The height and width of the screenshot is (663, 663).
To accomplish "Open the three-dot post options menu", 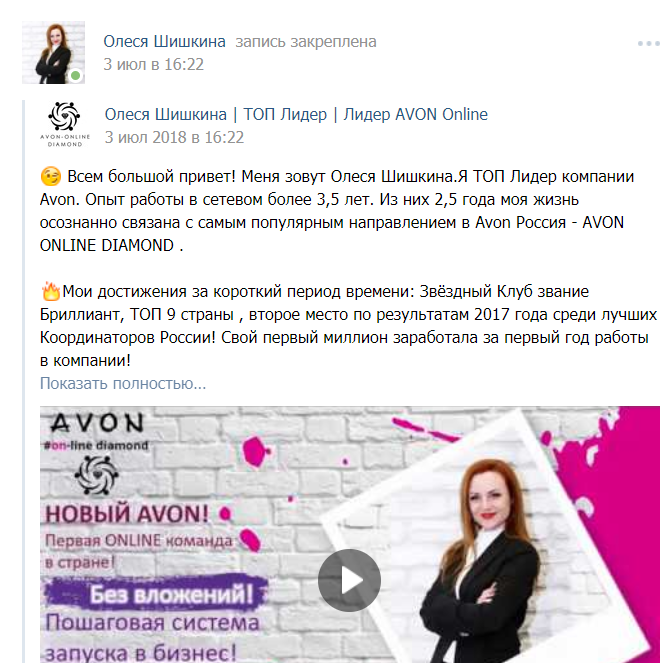I will 649,43.
